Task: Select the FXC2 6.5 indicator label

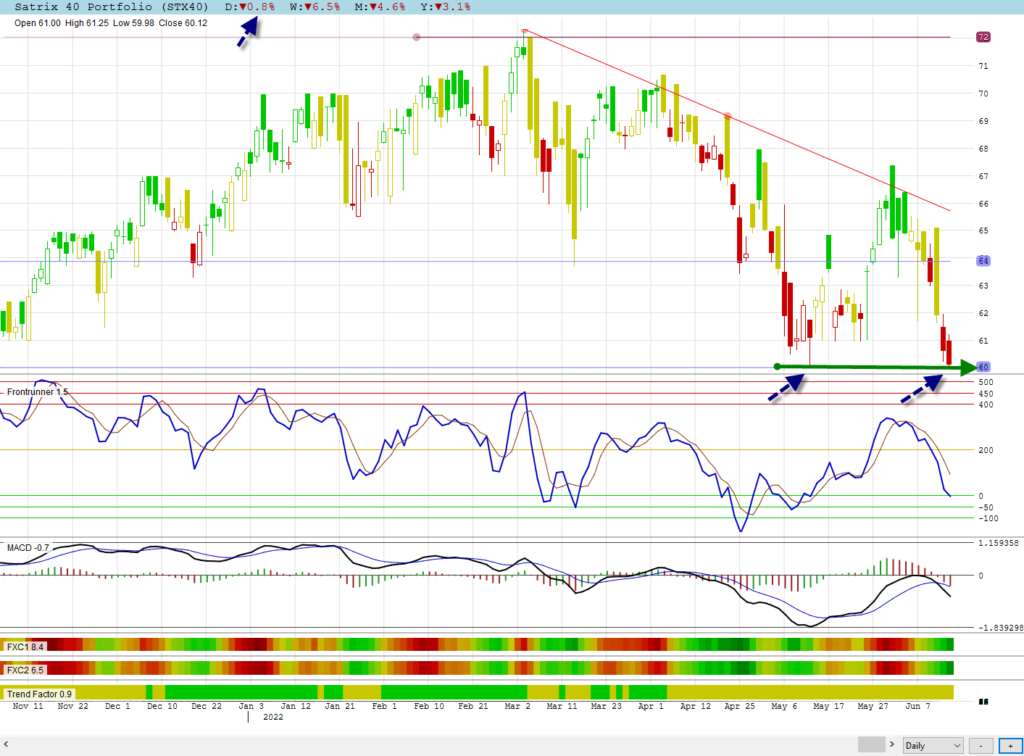Action: 25,670
